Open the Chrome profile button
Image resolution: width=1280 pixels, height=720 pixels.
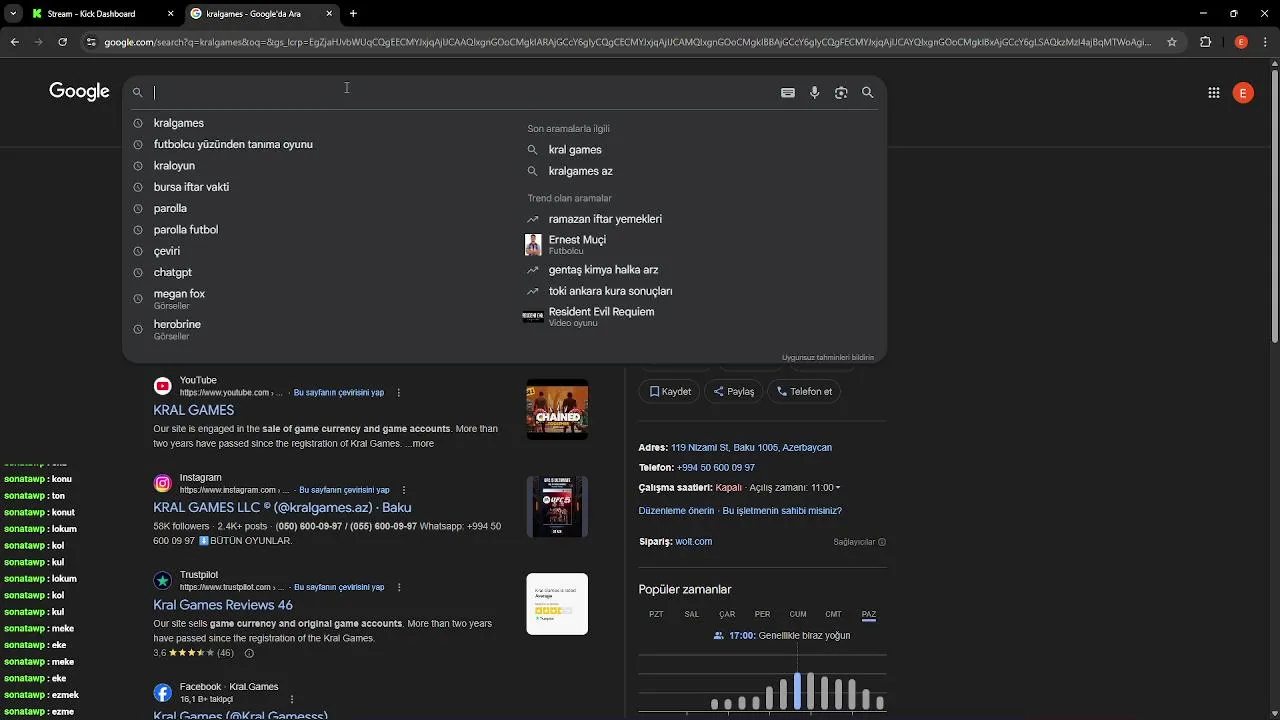coord(1241,42)
